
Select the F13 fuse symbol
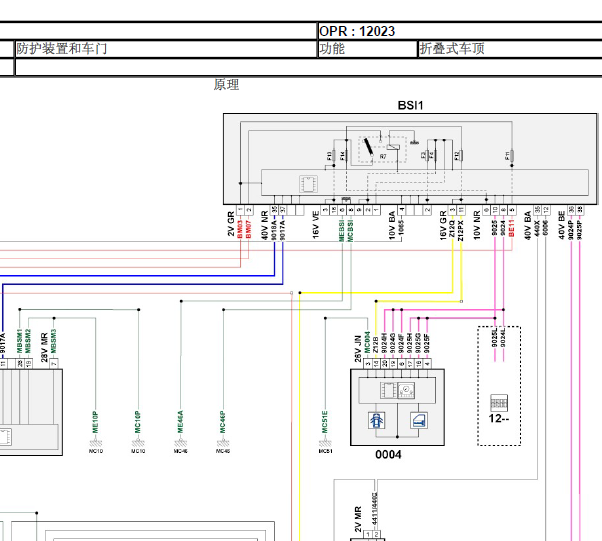(333, 156)
